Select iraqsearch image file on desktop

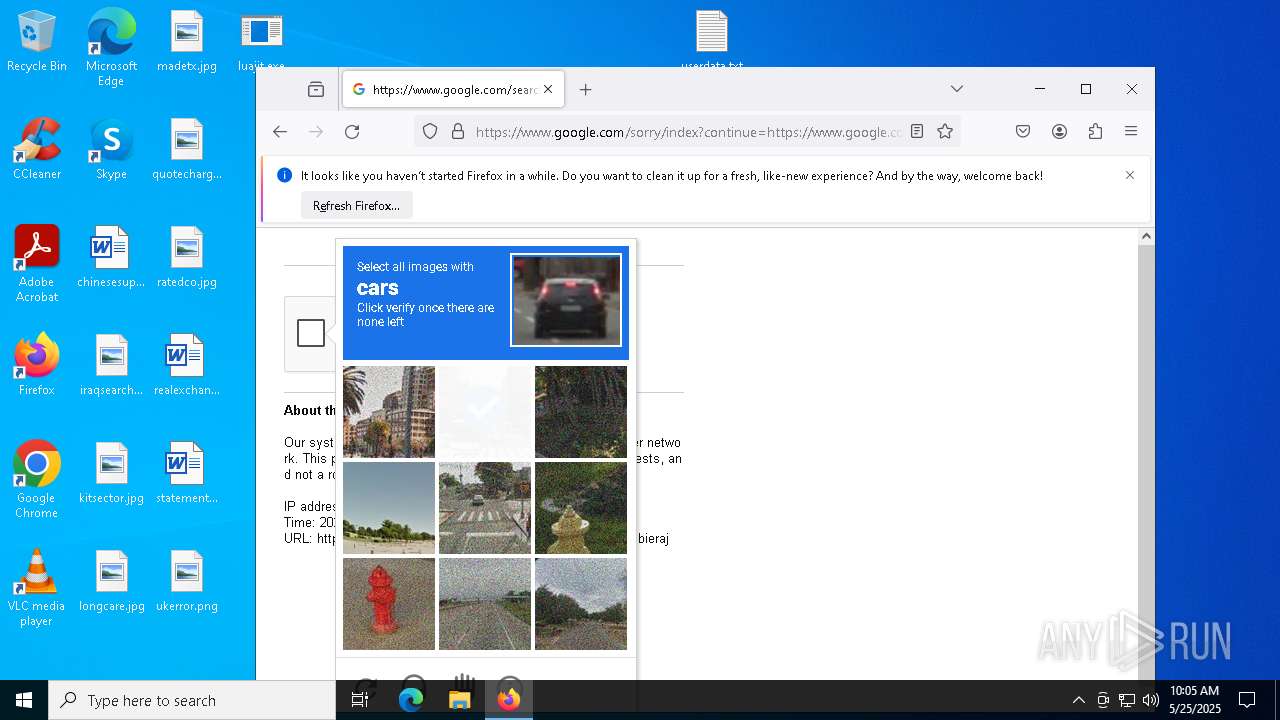point(111,365)
